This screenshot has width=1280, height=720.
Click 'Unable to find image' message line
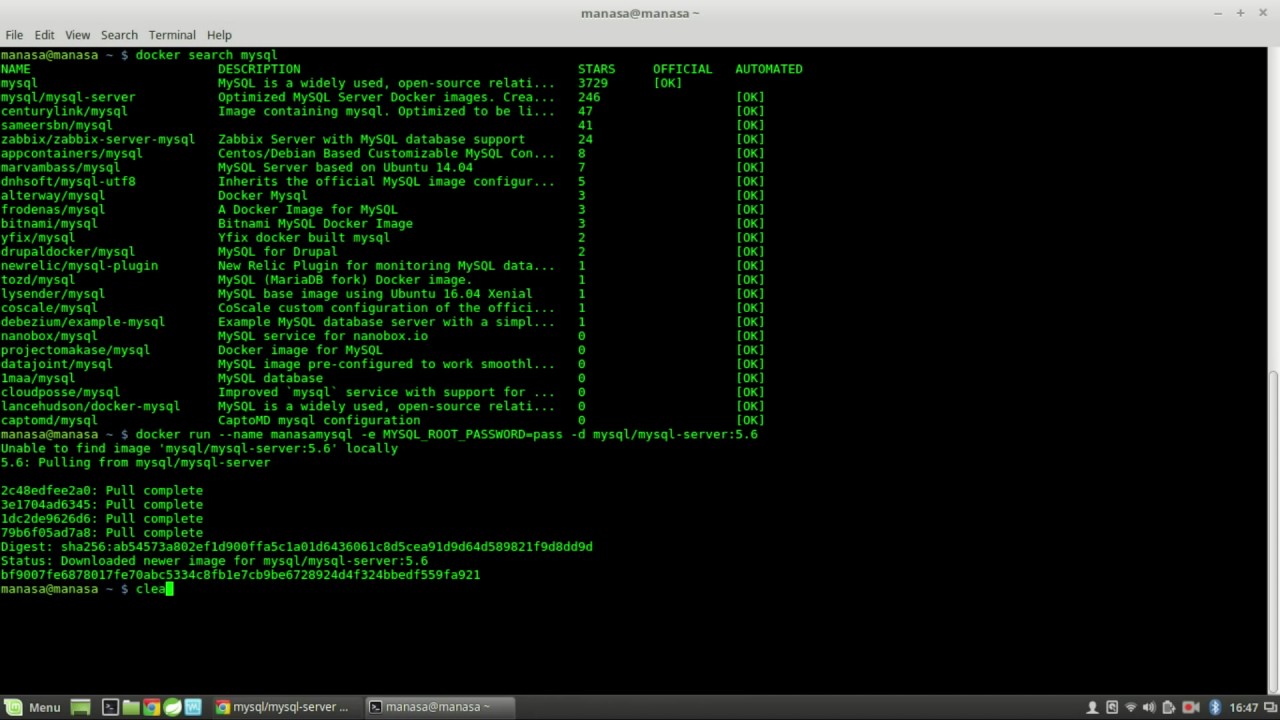click(199, 448)
